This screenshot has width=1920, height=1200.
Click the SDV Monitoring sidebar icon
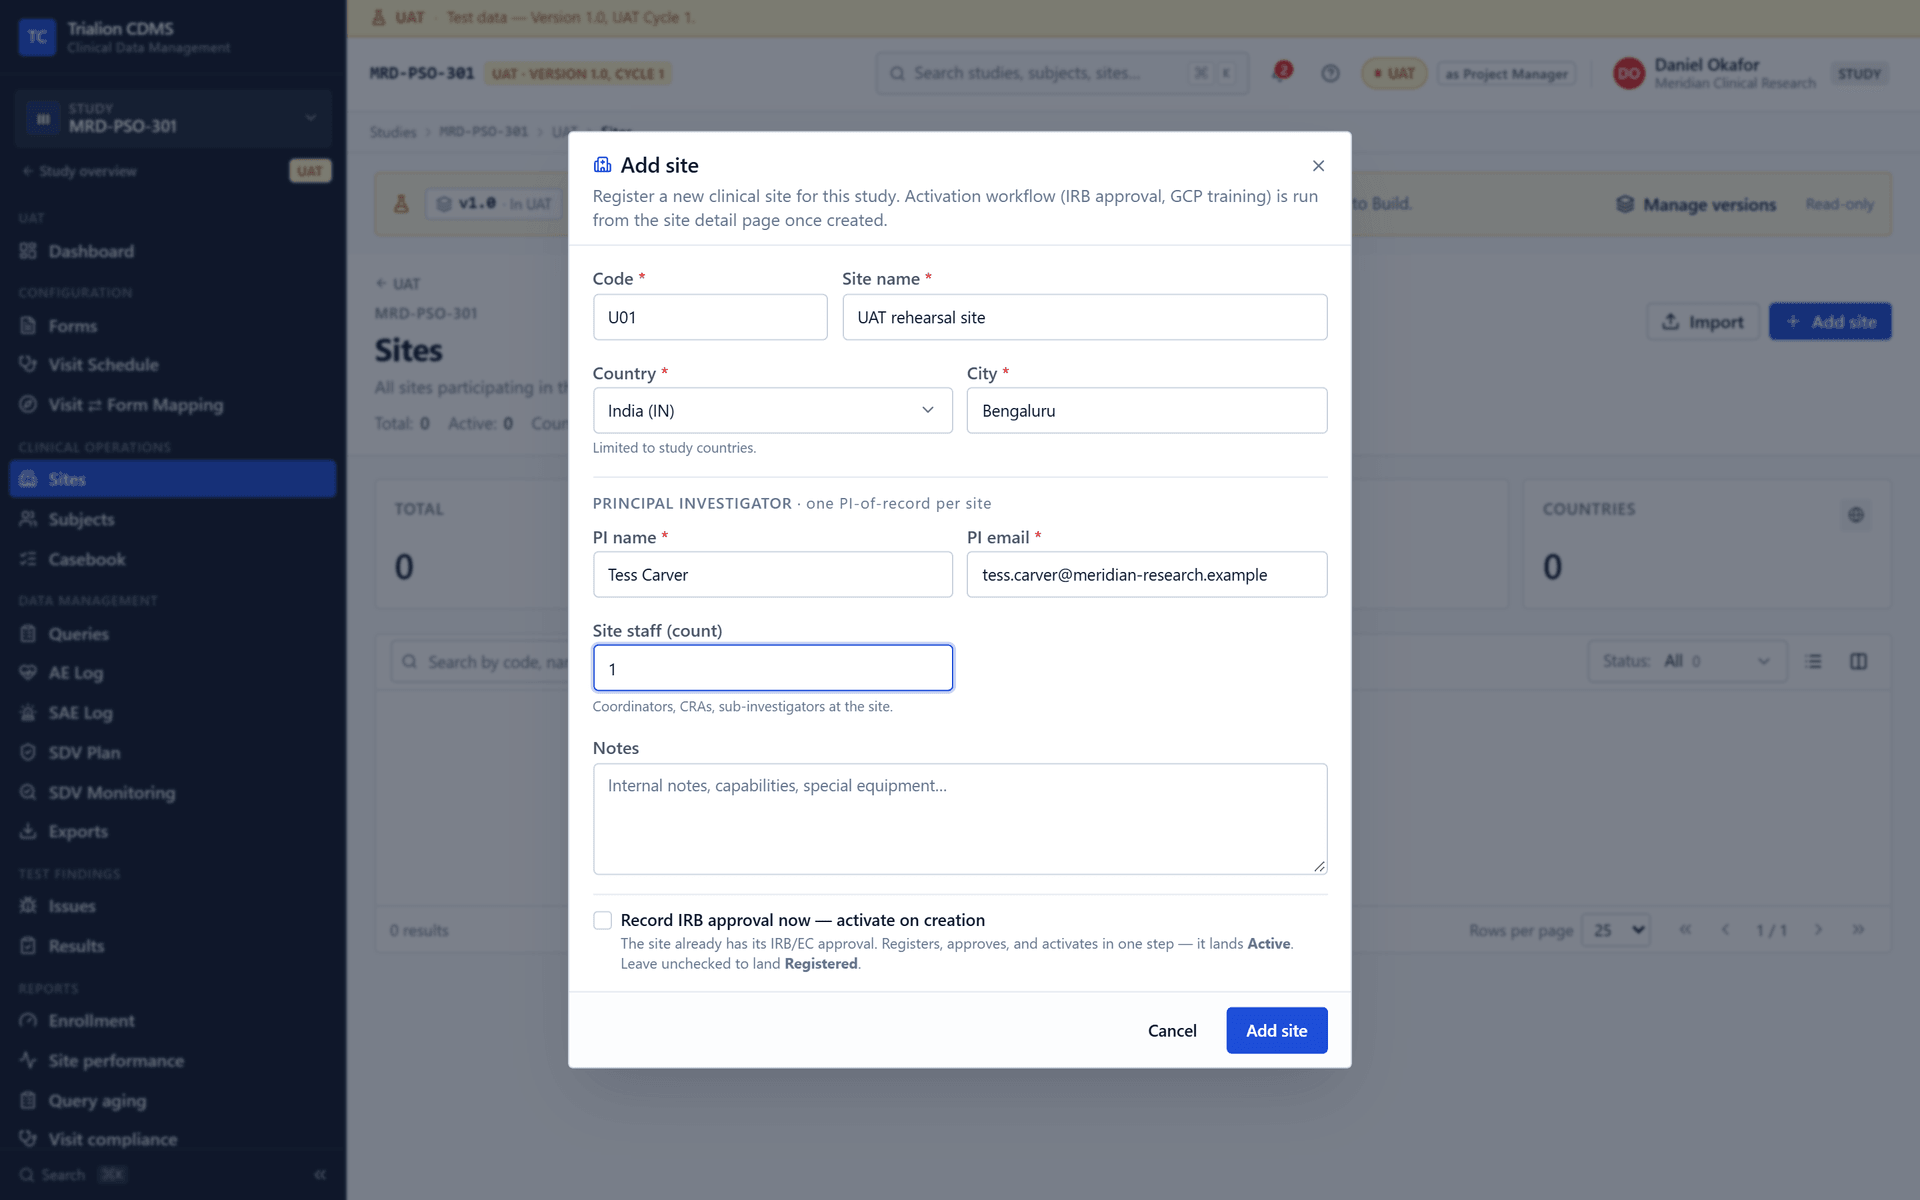(28, 792)
